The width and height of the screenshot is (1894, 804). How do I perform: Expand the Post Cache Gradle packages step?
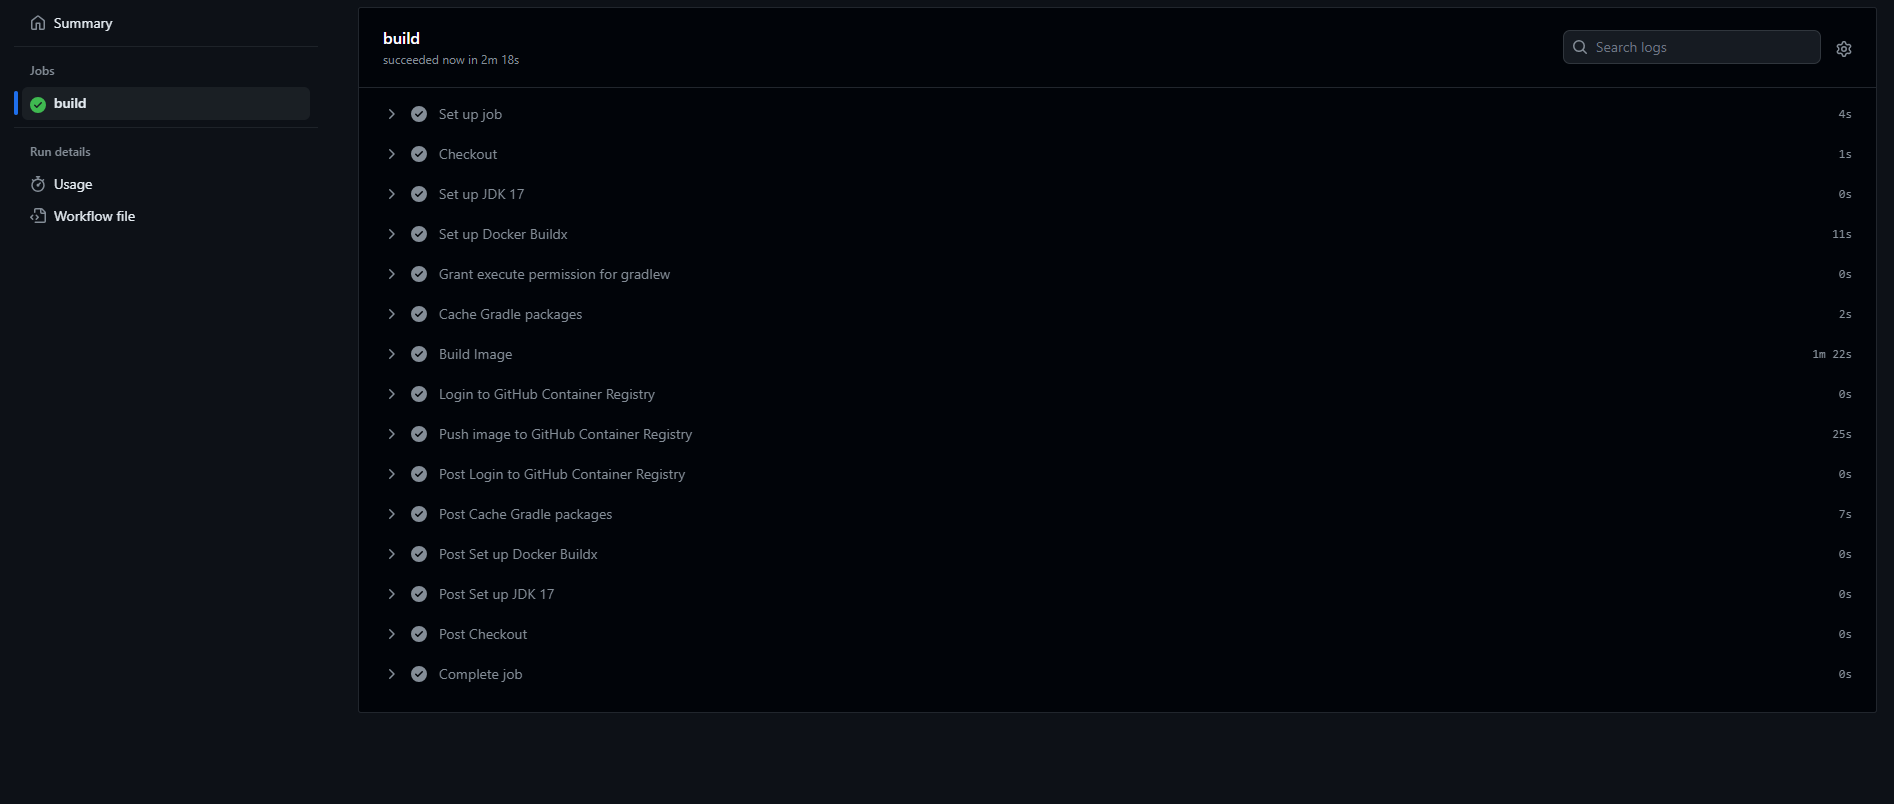click(x=392, y=514)
